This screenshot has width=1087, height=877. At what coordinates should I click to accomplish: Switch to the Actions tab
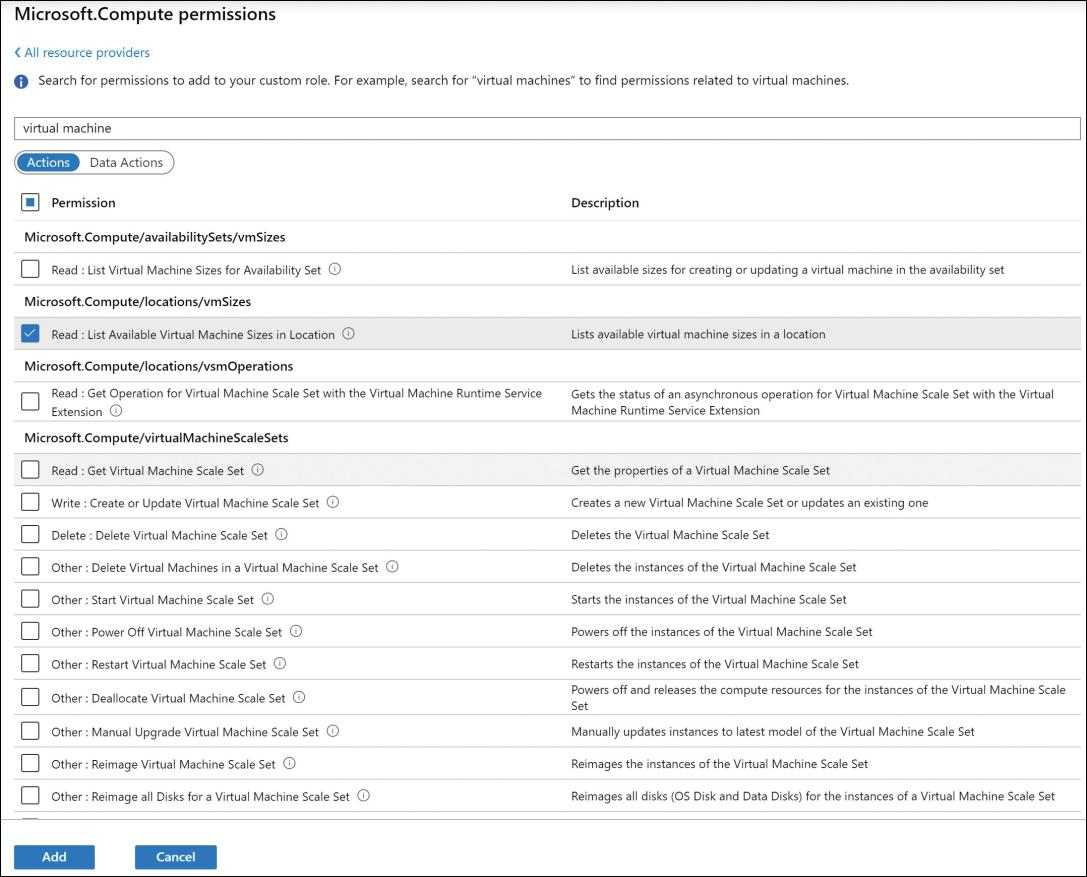tap(48, 162)
